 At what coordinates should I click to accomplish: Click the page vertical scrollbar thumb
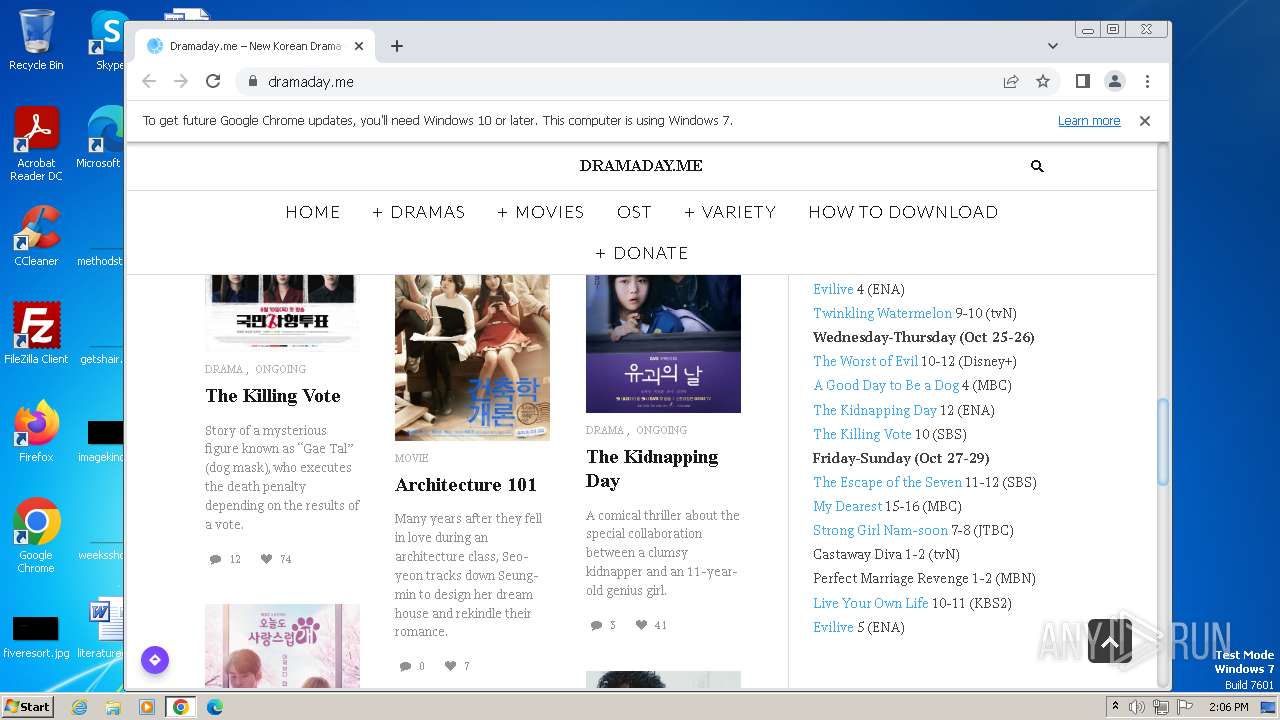(1163, 442)
